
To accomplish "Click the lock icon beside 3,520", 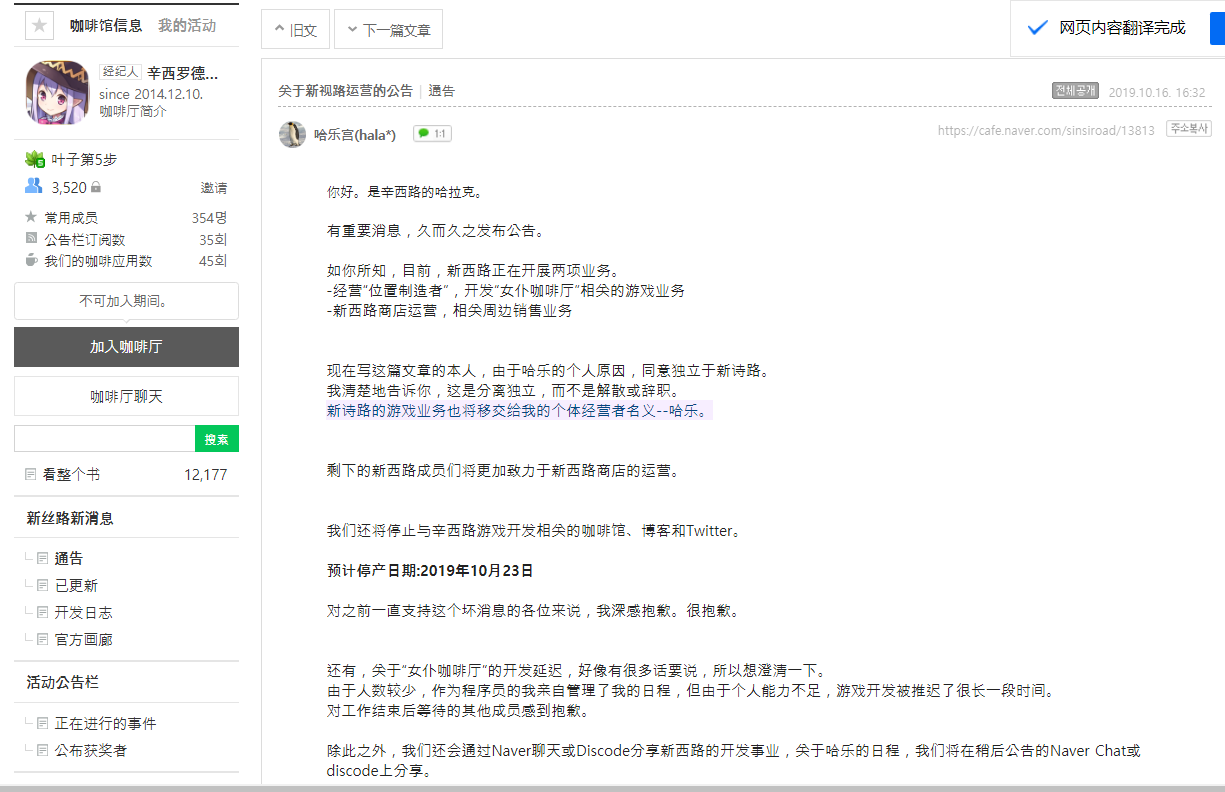I will click(96, 187).
